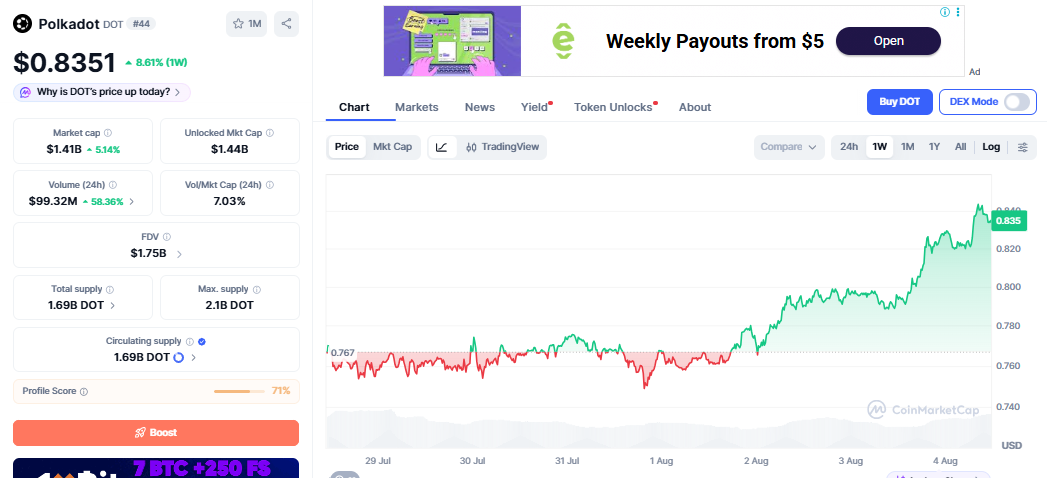The image size is (1047, 478).
Task: Click the $1.44B unlocked market cap value
Action: pyautogui.click(x=230, y=150)
